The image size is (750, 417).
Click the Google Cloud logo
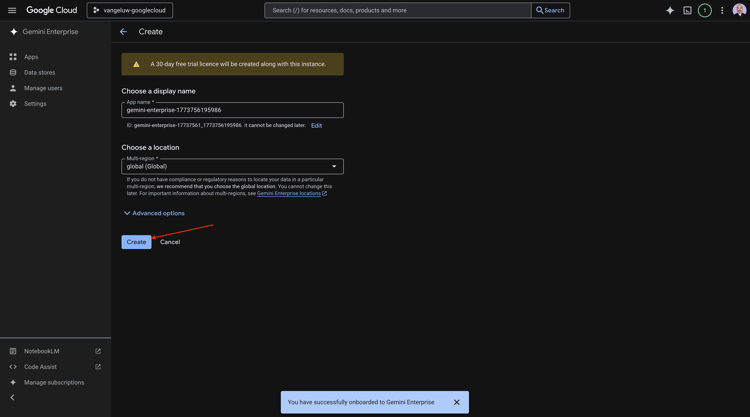coord(52,10)
